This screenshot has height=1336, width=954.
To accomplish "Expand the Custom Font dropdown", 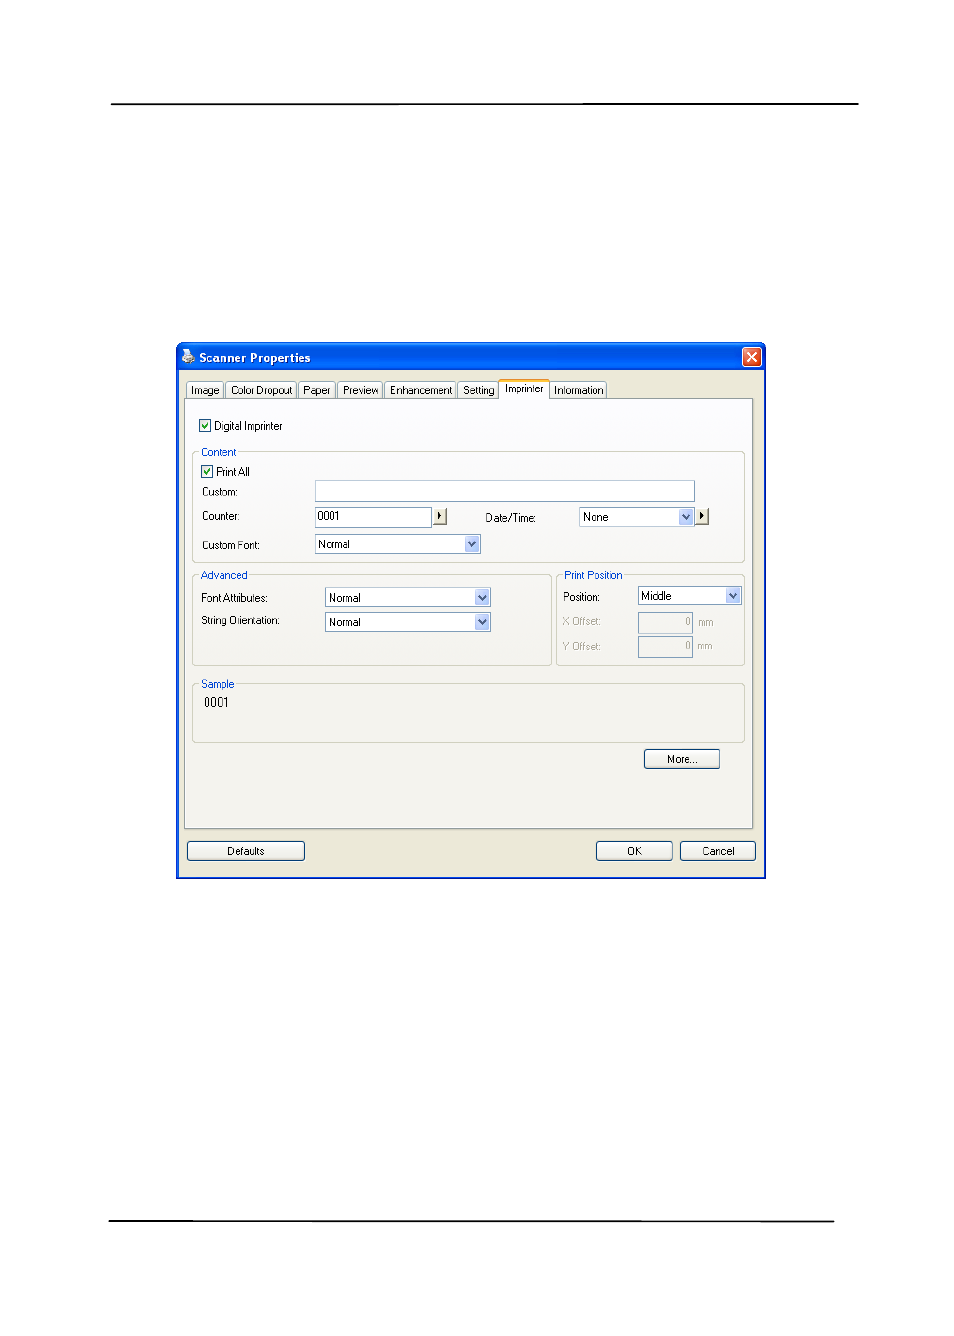I will [472, 544].
